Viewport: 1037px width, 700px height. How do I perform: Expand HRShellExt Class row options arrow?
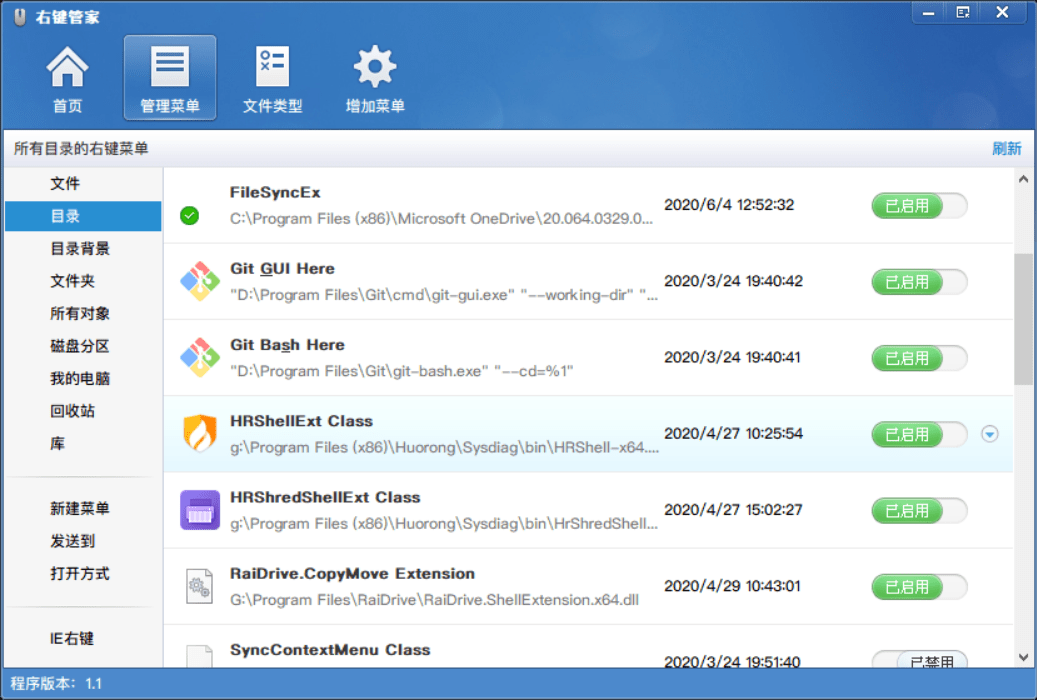pos(989,434)
